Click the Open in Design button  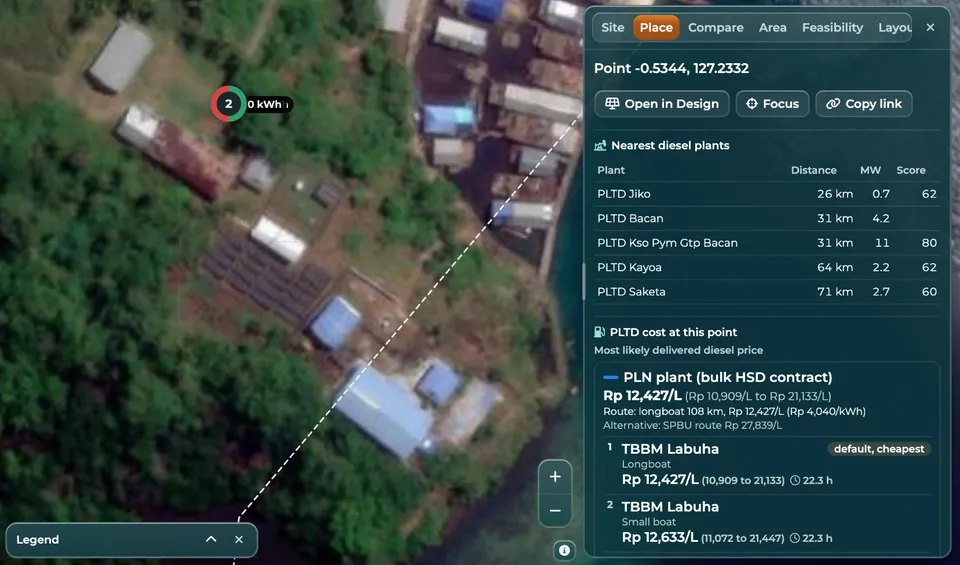(662, 104)
